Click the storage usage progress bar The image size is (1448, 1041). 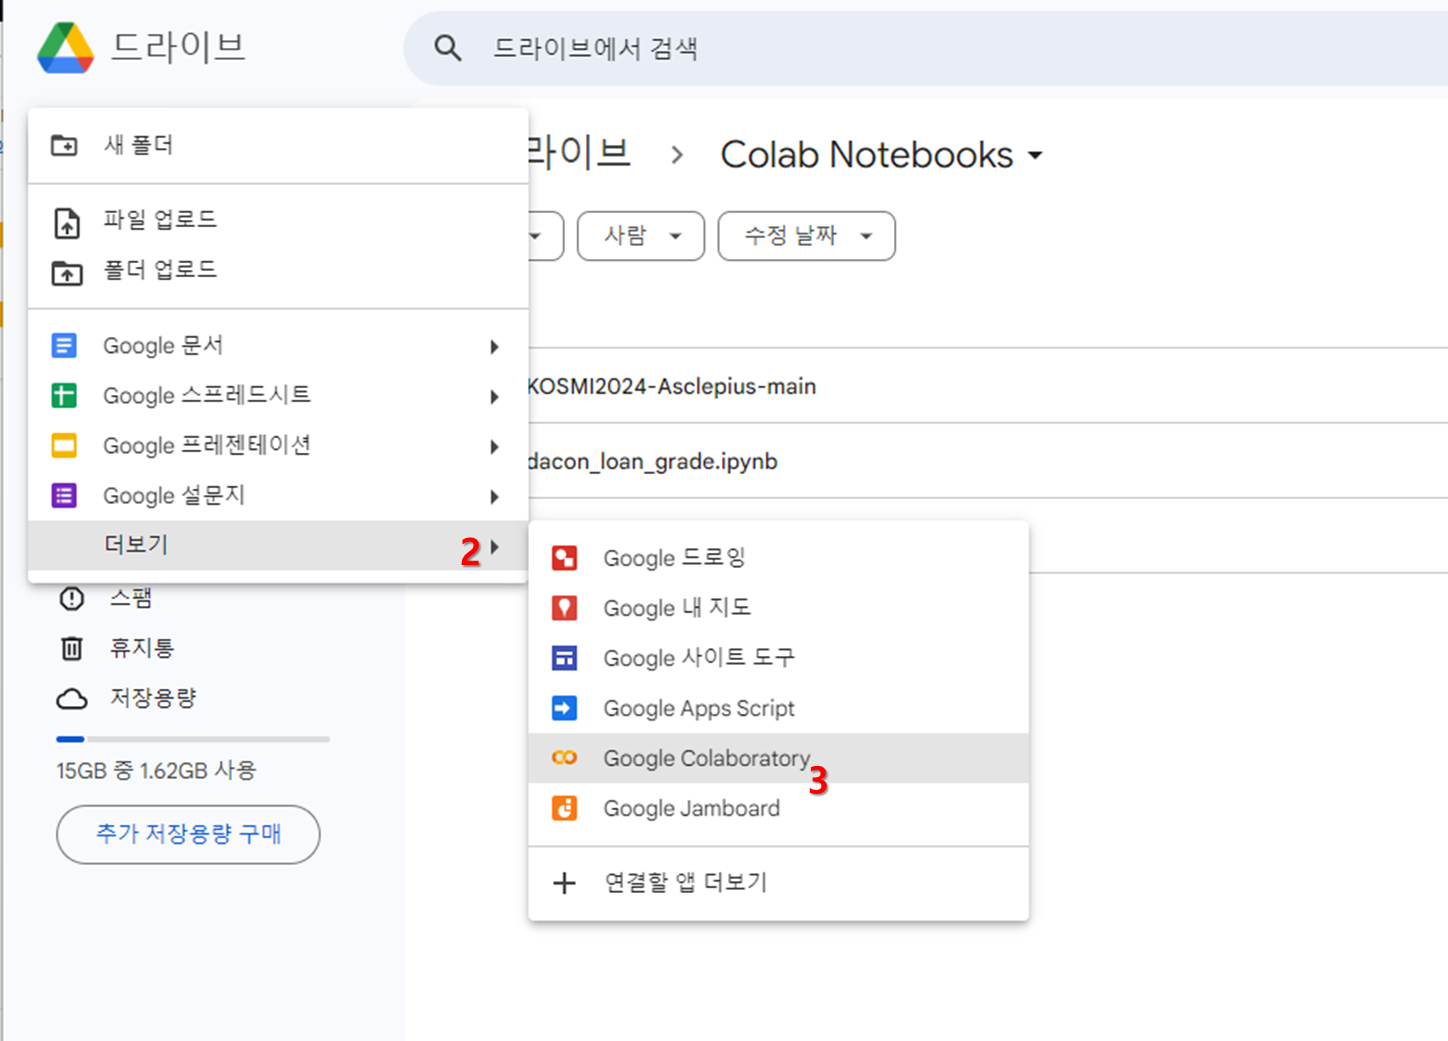193,739
